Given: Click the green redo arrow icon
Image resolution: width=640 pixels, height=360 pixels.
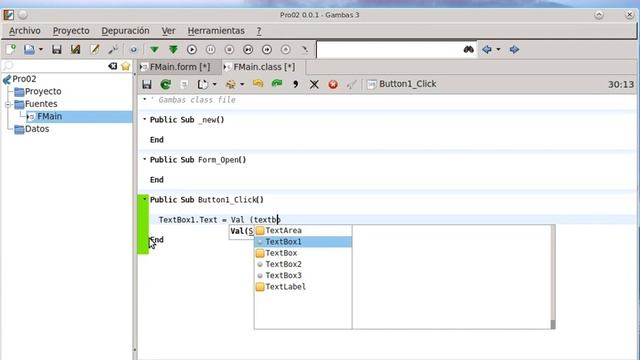Looking at the screenshot, I should 277,84.
